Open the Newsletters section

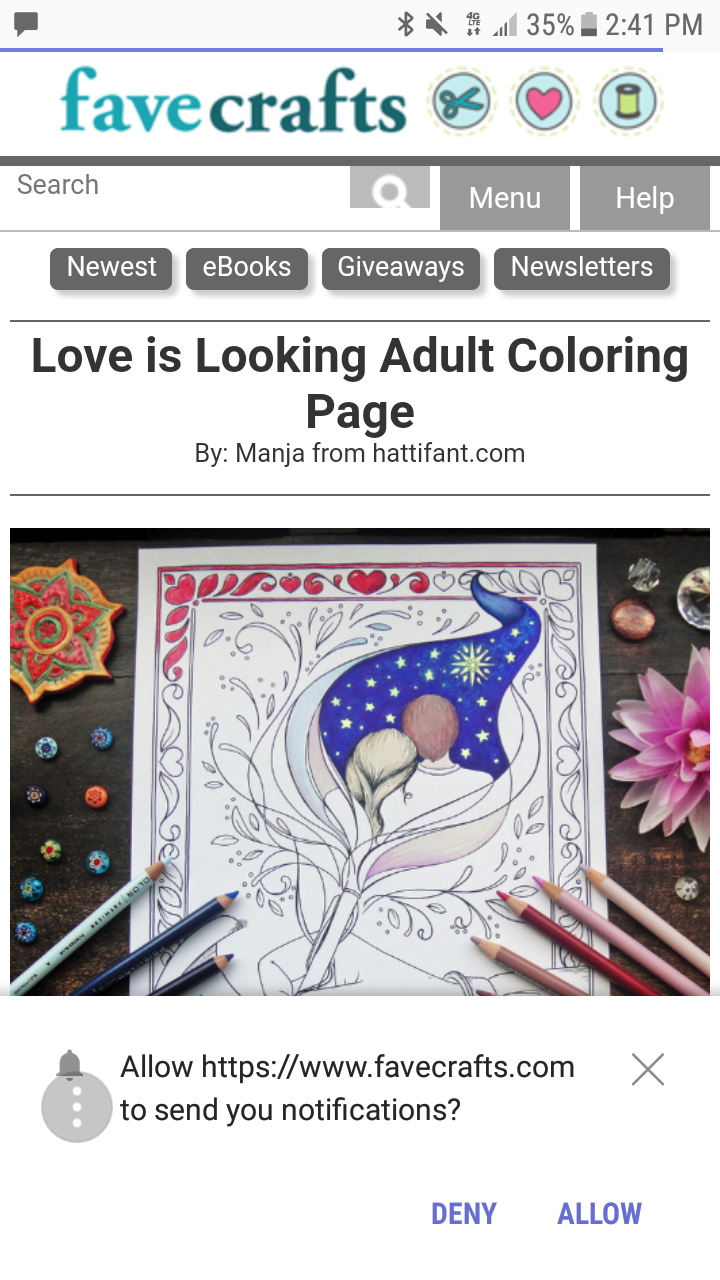point(582,268)
